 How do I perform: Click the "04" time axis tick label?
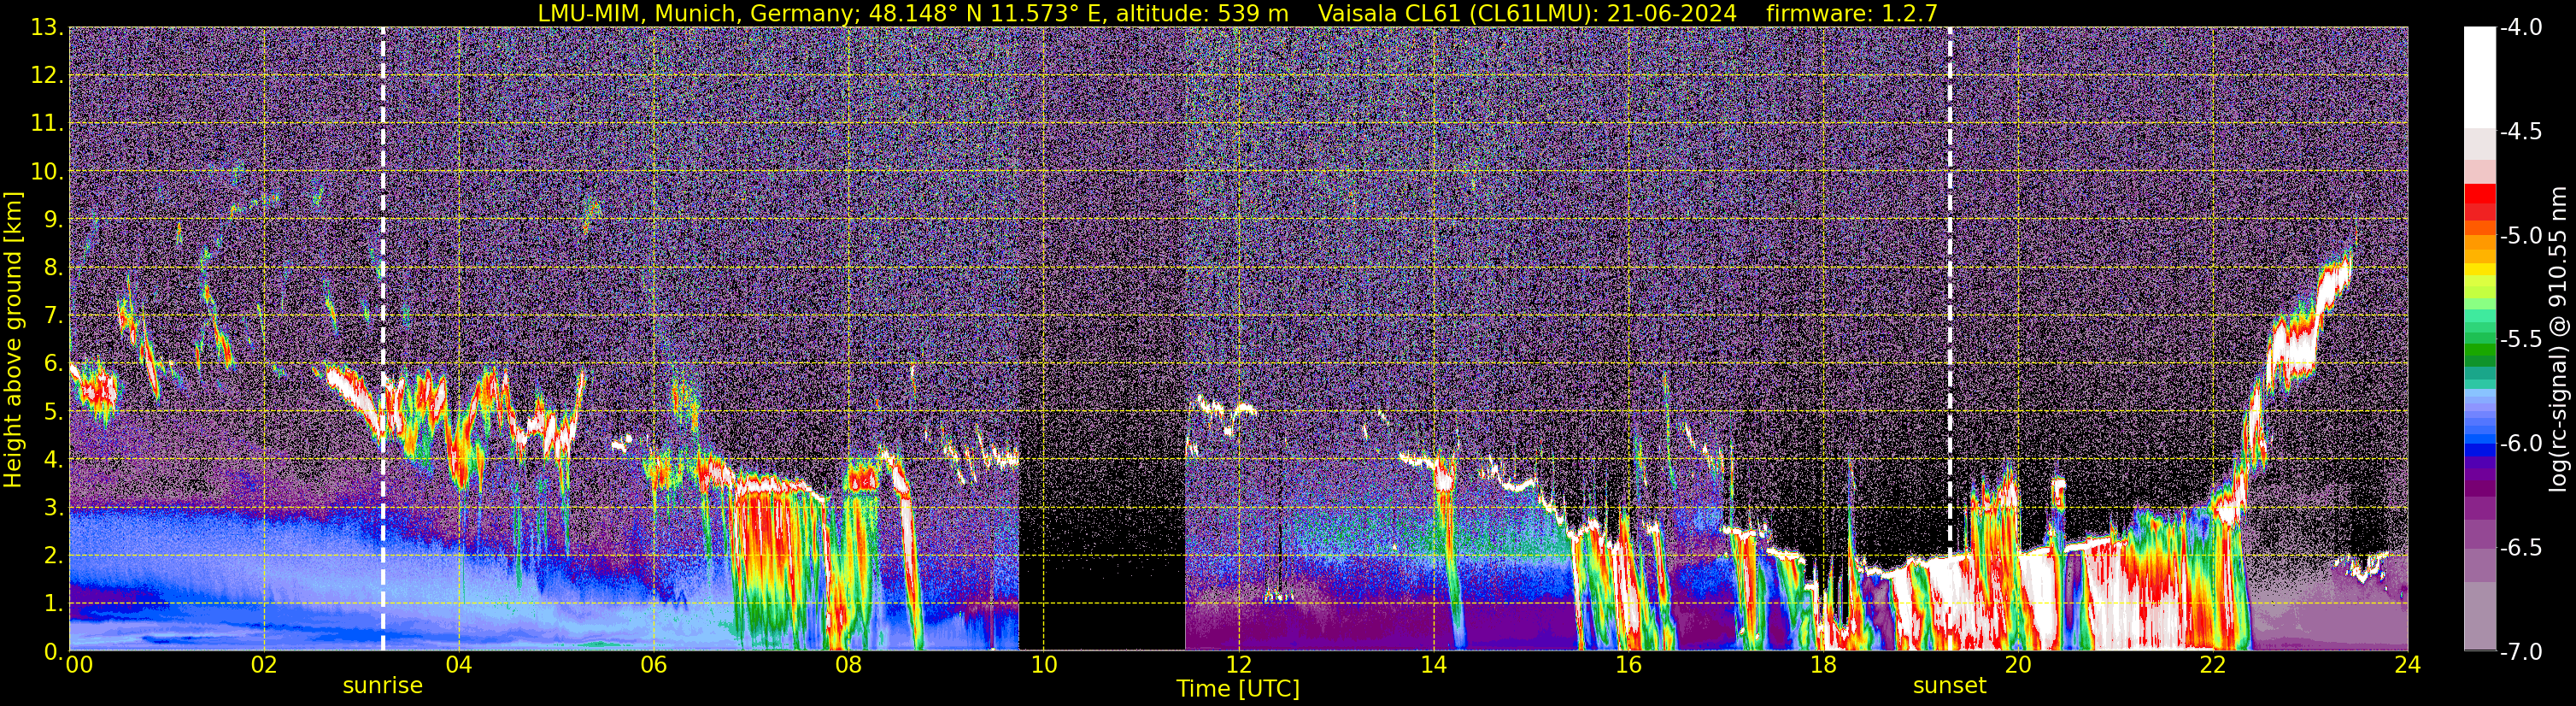click(x=459, y=665)
